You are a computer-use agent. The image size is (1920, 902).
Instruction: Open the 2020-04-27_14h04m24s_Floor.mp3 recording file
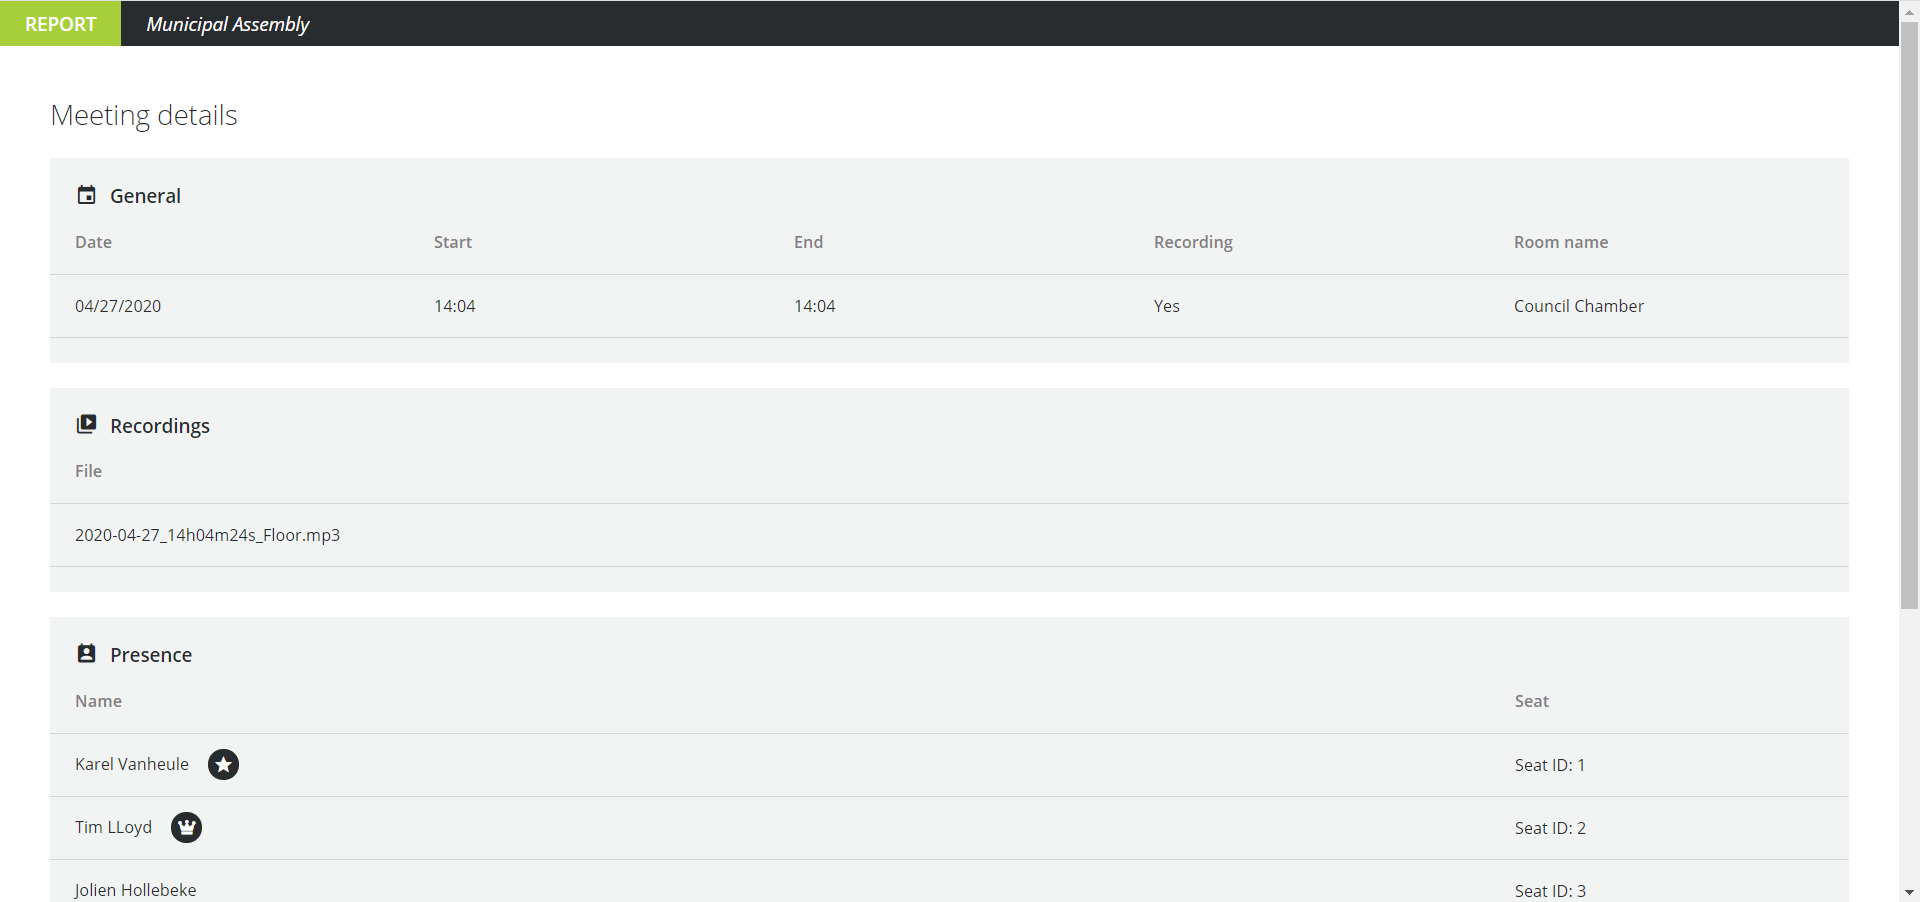pos(207,535)
